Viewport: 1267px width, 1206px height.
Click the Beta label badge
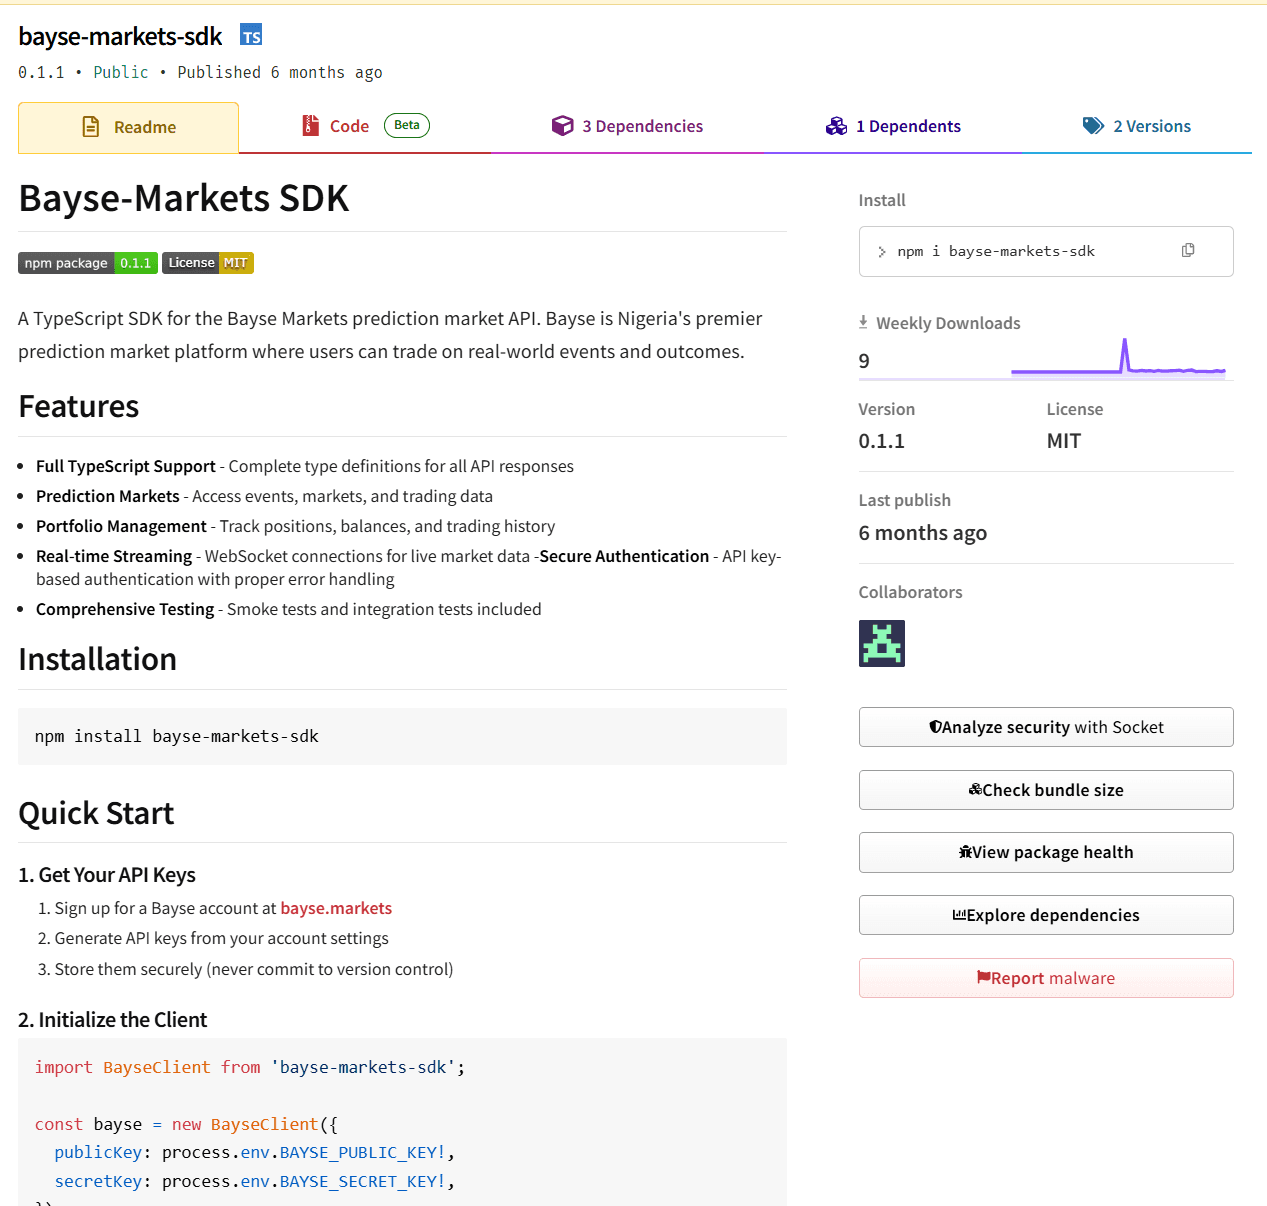pyautogui.click(x=407, y=125)
